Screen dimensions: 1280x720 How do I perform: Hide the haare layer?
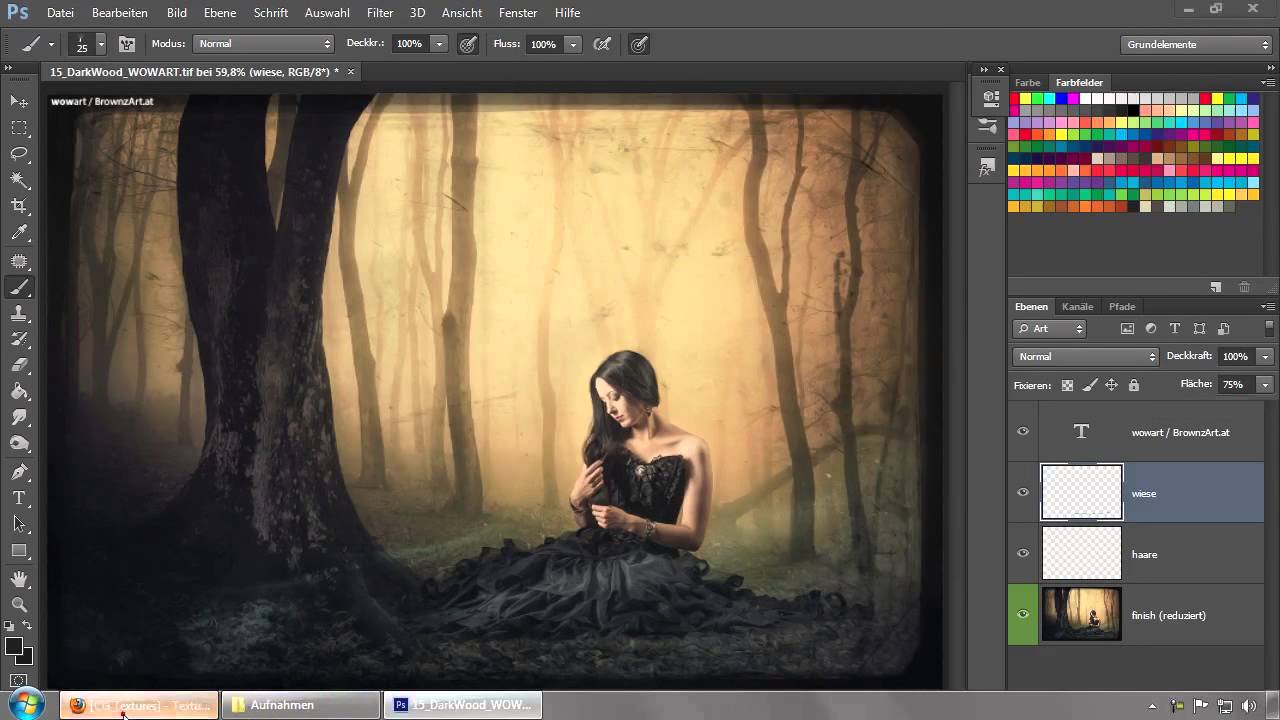(1023, 553)
